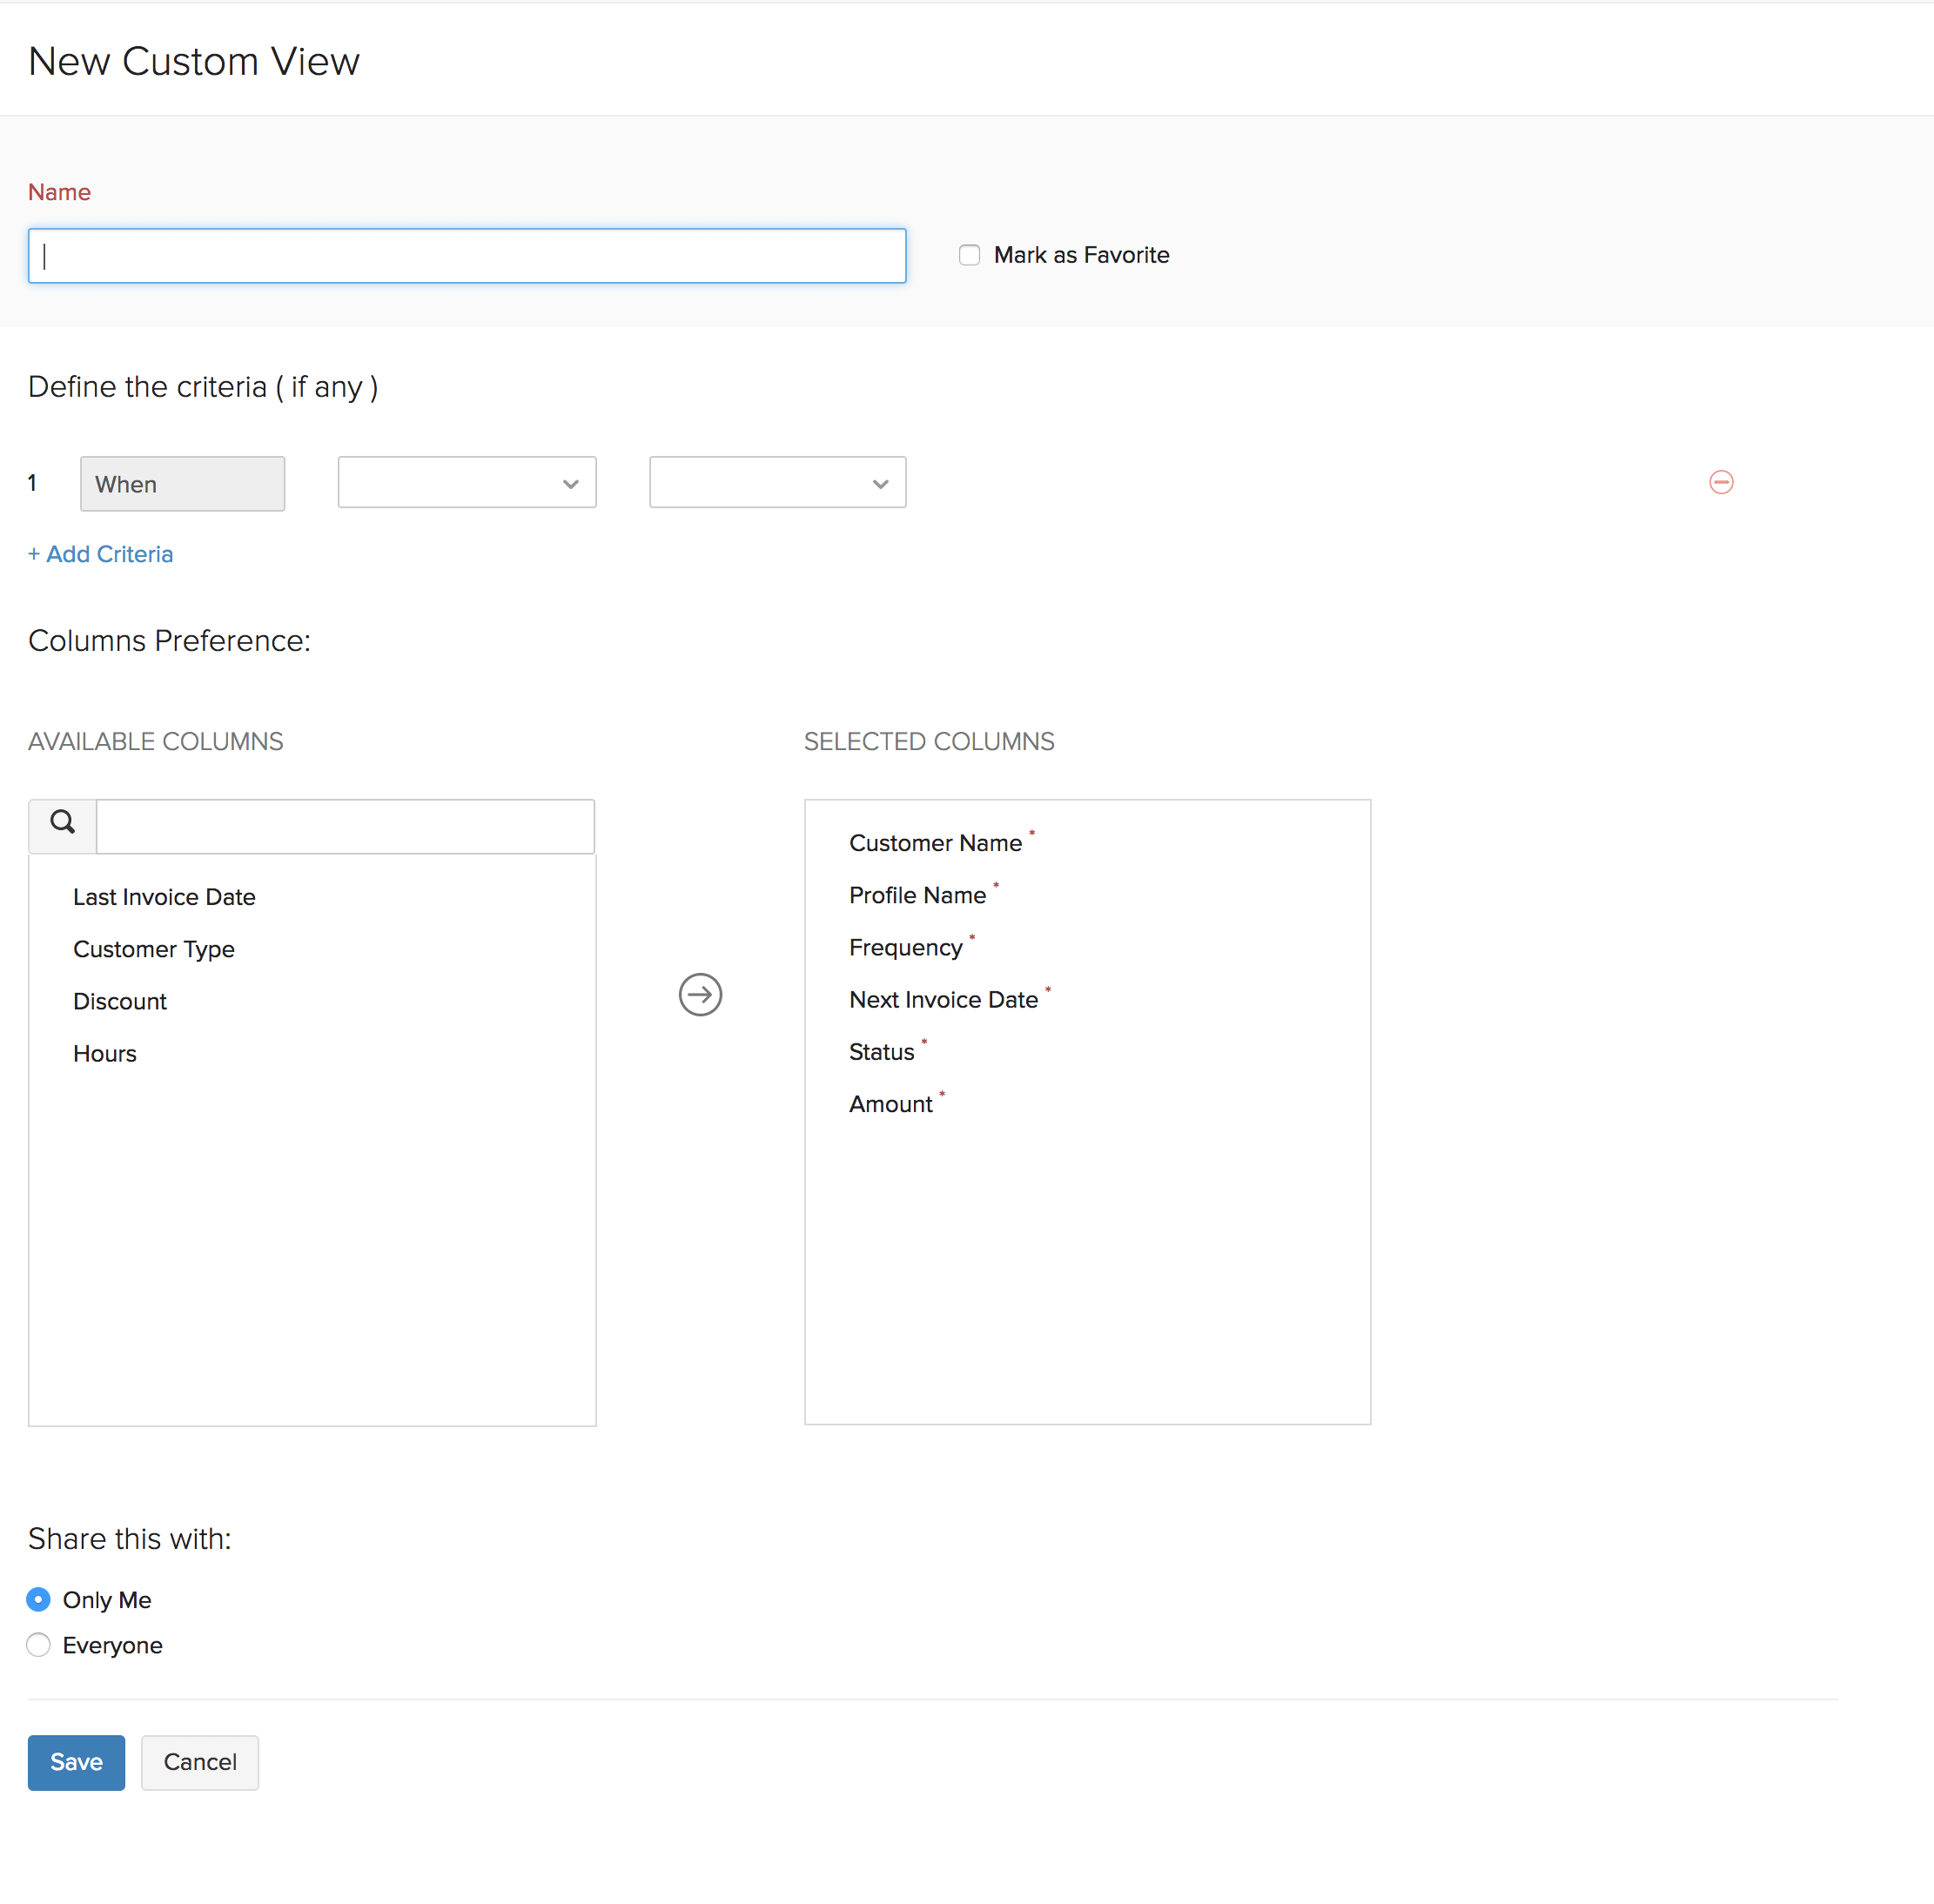Tick the Mark as Favorite checkbox
The height and width of the screenshot is (1904, 1934).
pos(969,255)
